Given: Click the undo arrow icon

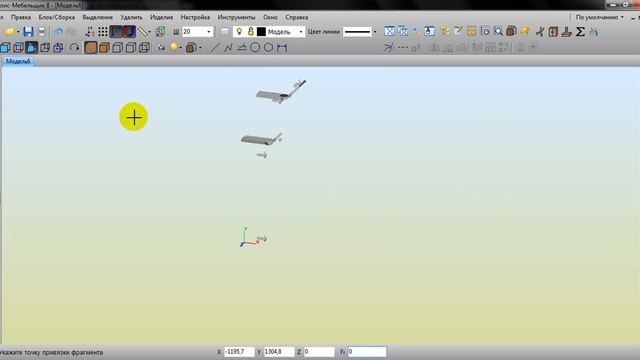Looking at the screenshot, I should coord(58,31).
